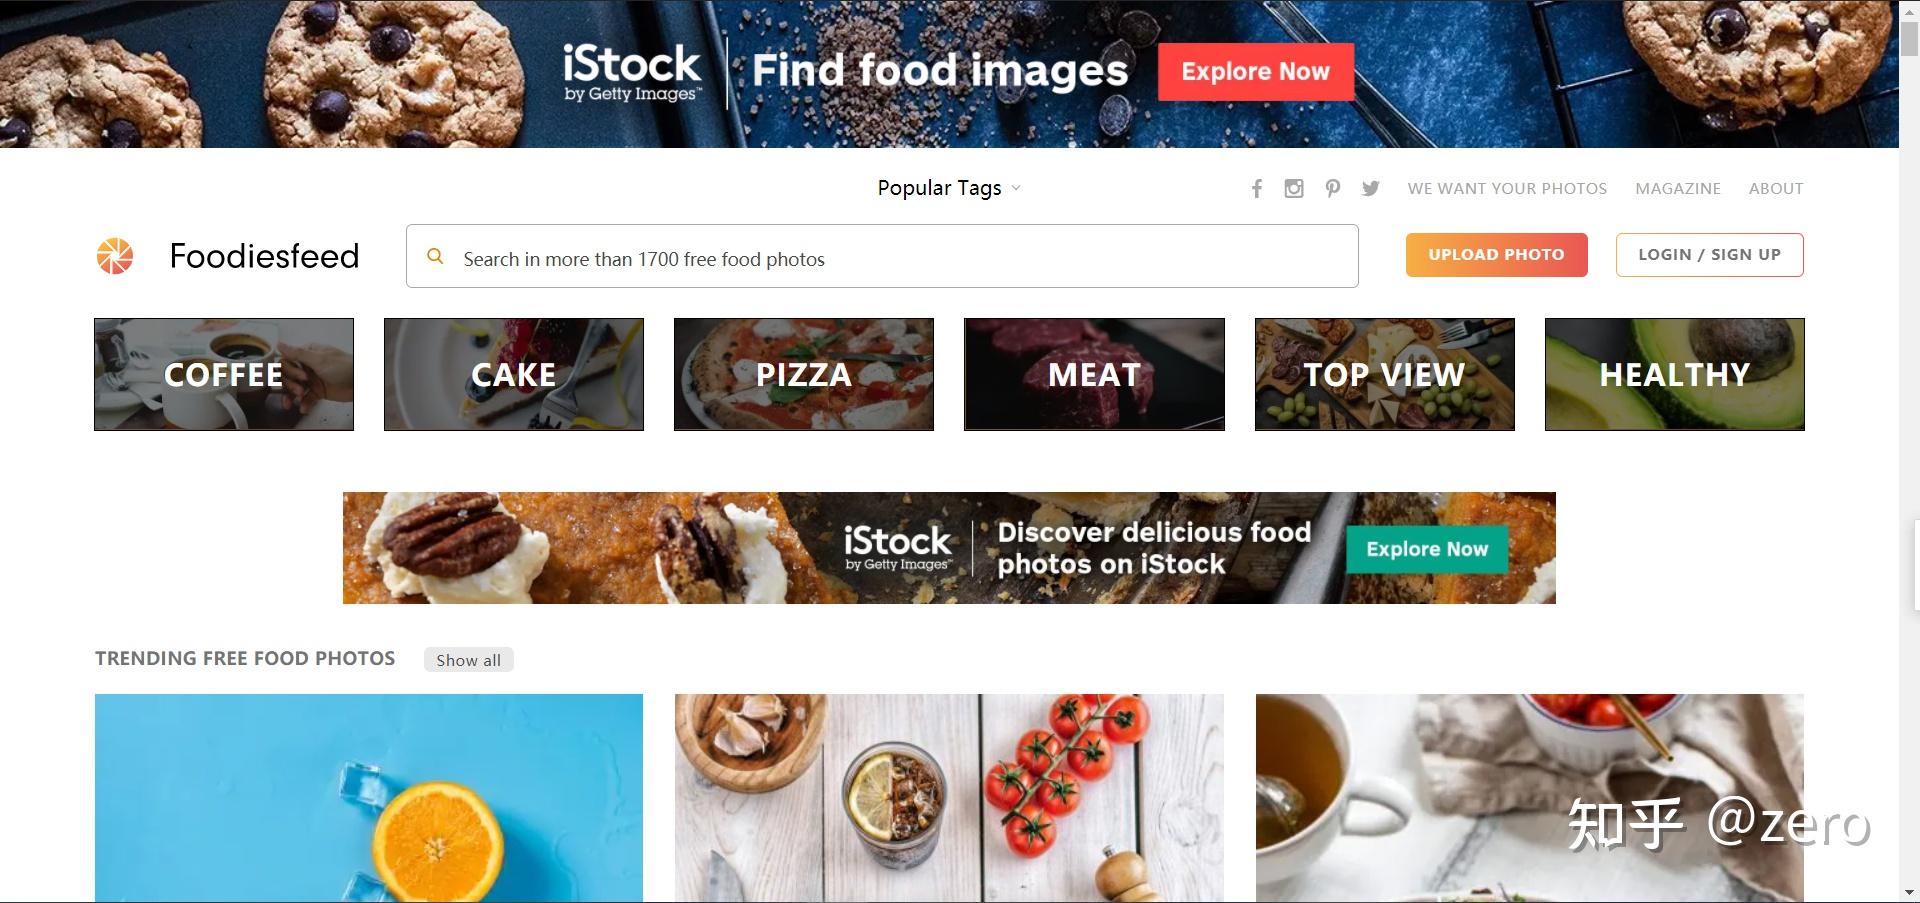The image size is (1920, 903).
Task: Click the magnifier icon in search box
Action: (x=435, y=256)
